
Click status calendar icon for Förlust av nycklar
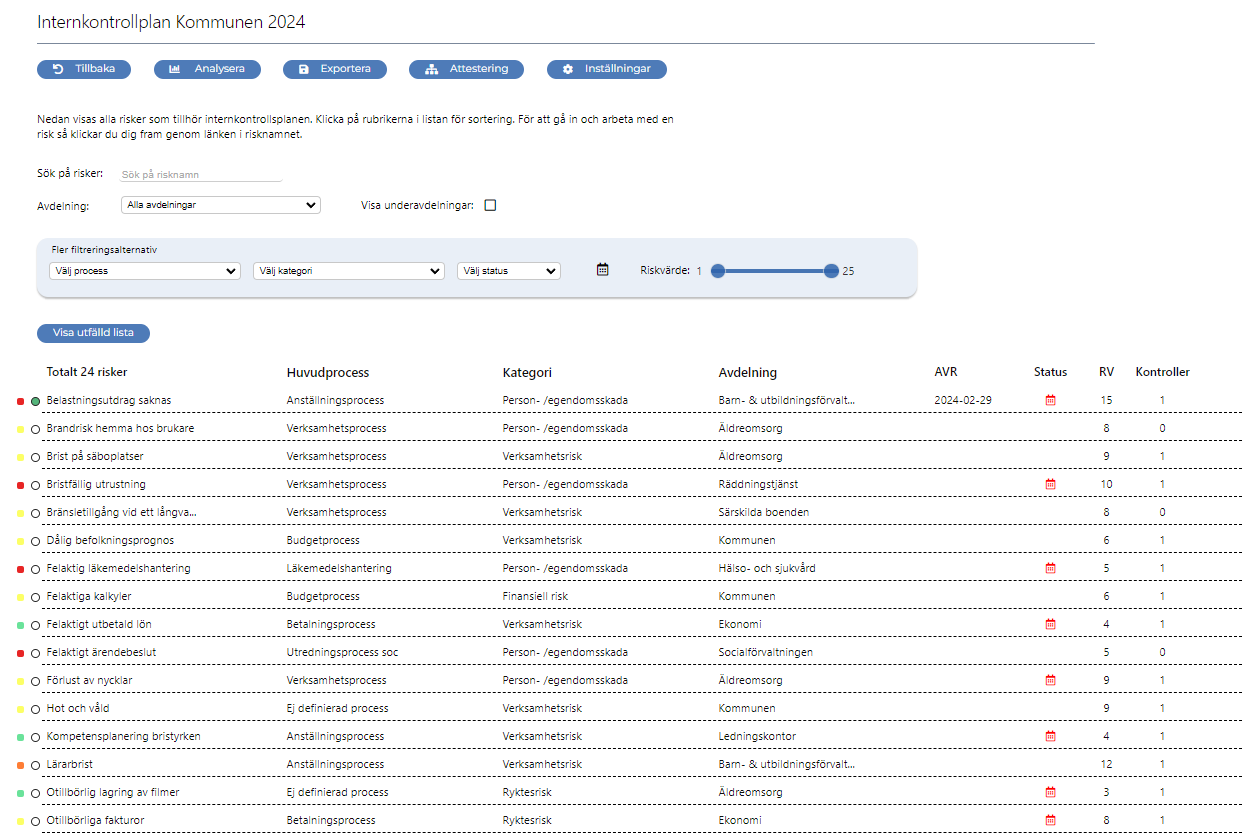[x=1050, y=680]
